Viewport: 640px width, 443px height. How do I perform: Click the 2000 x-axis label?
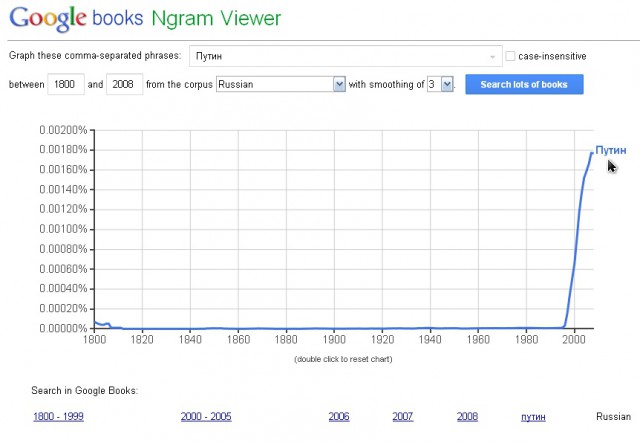click(574, 339)
